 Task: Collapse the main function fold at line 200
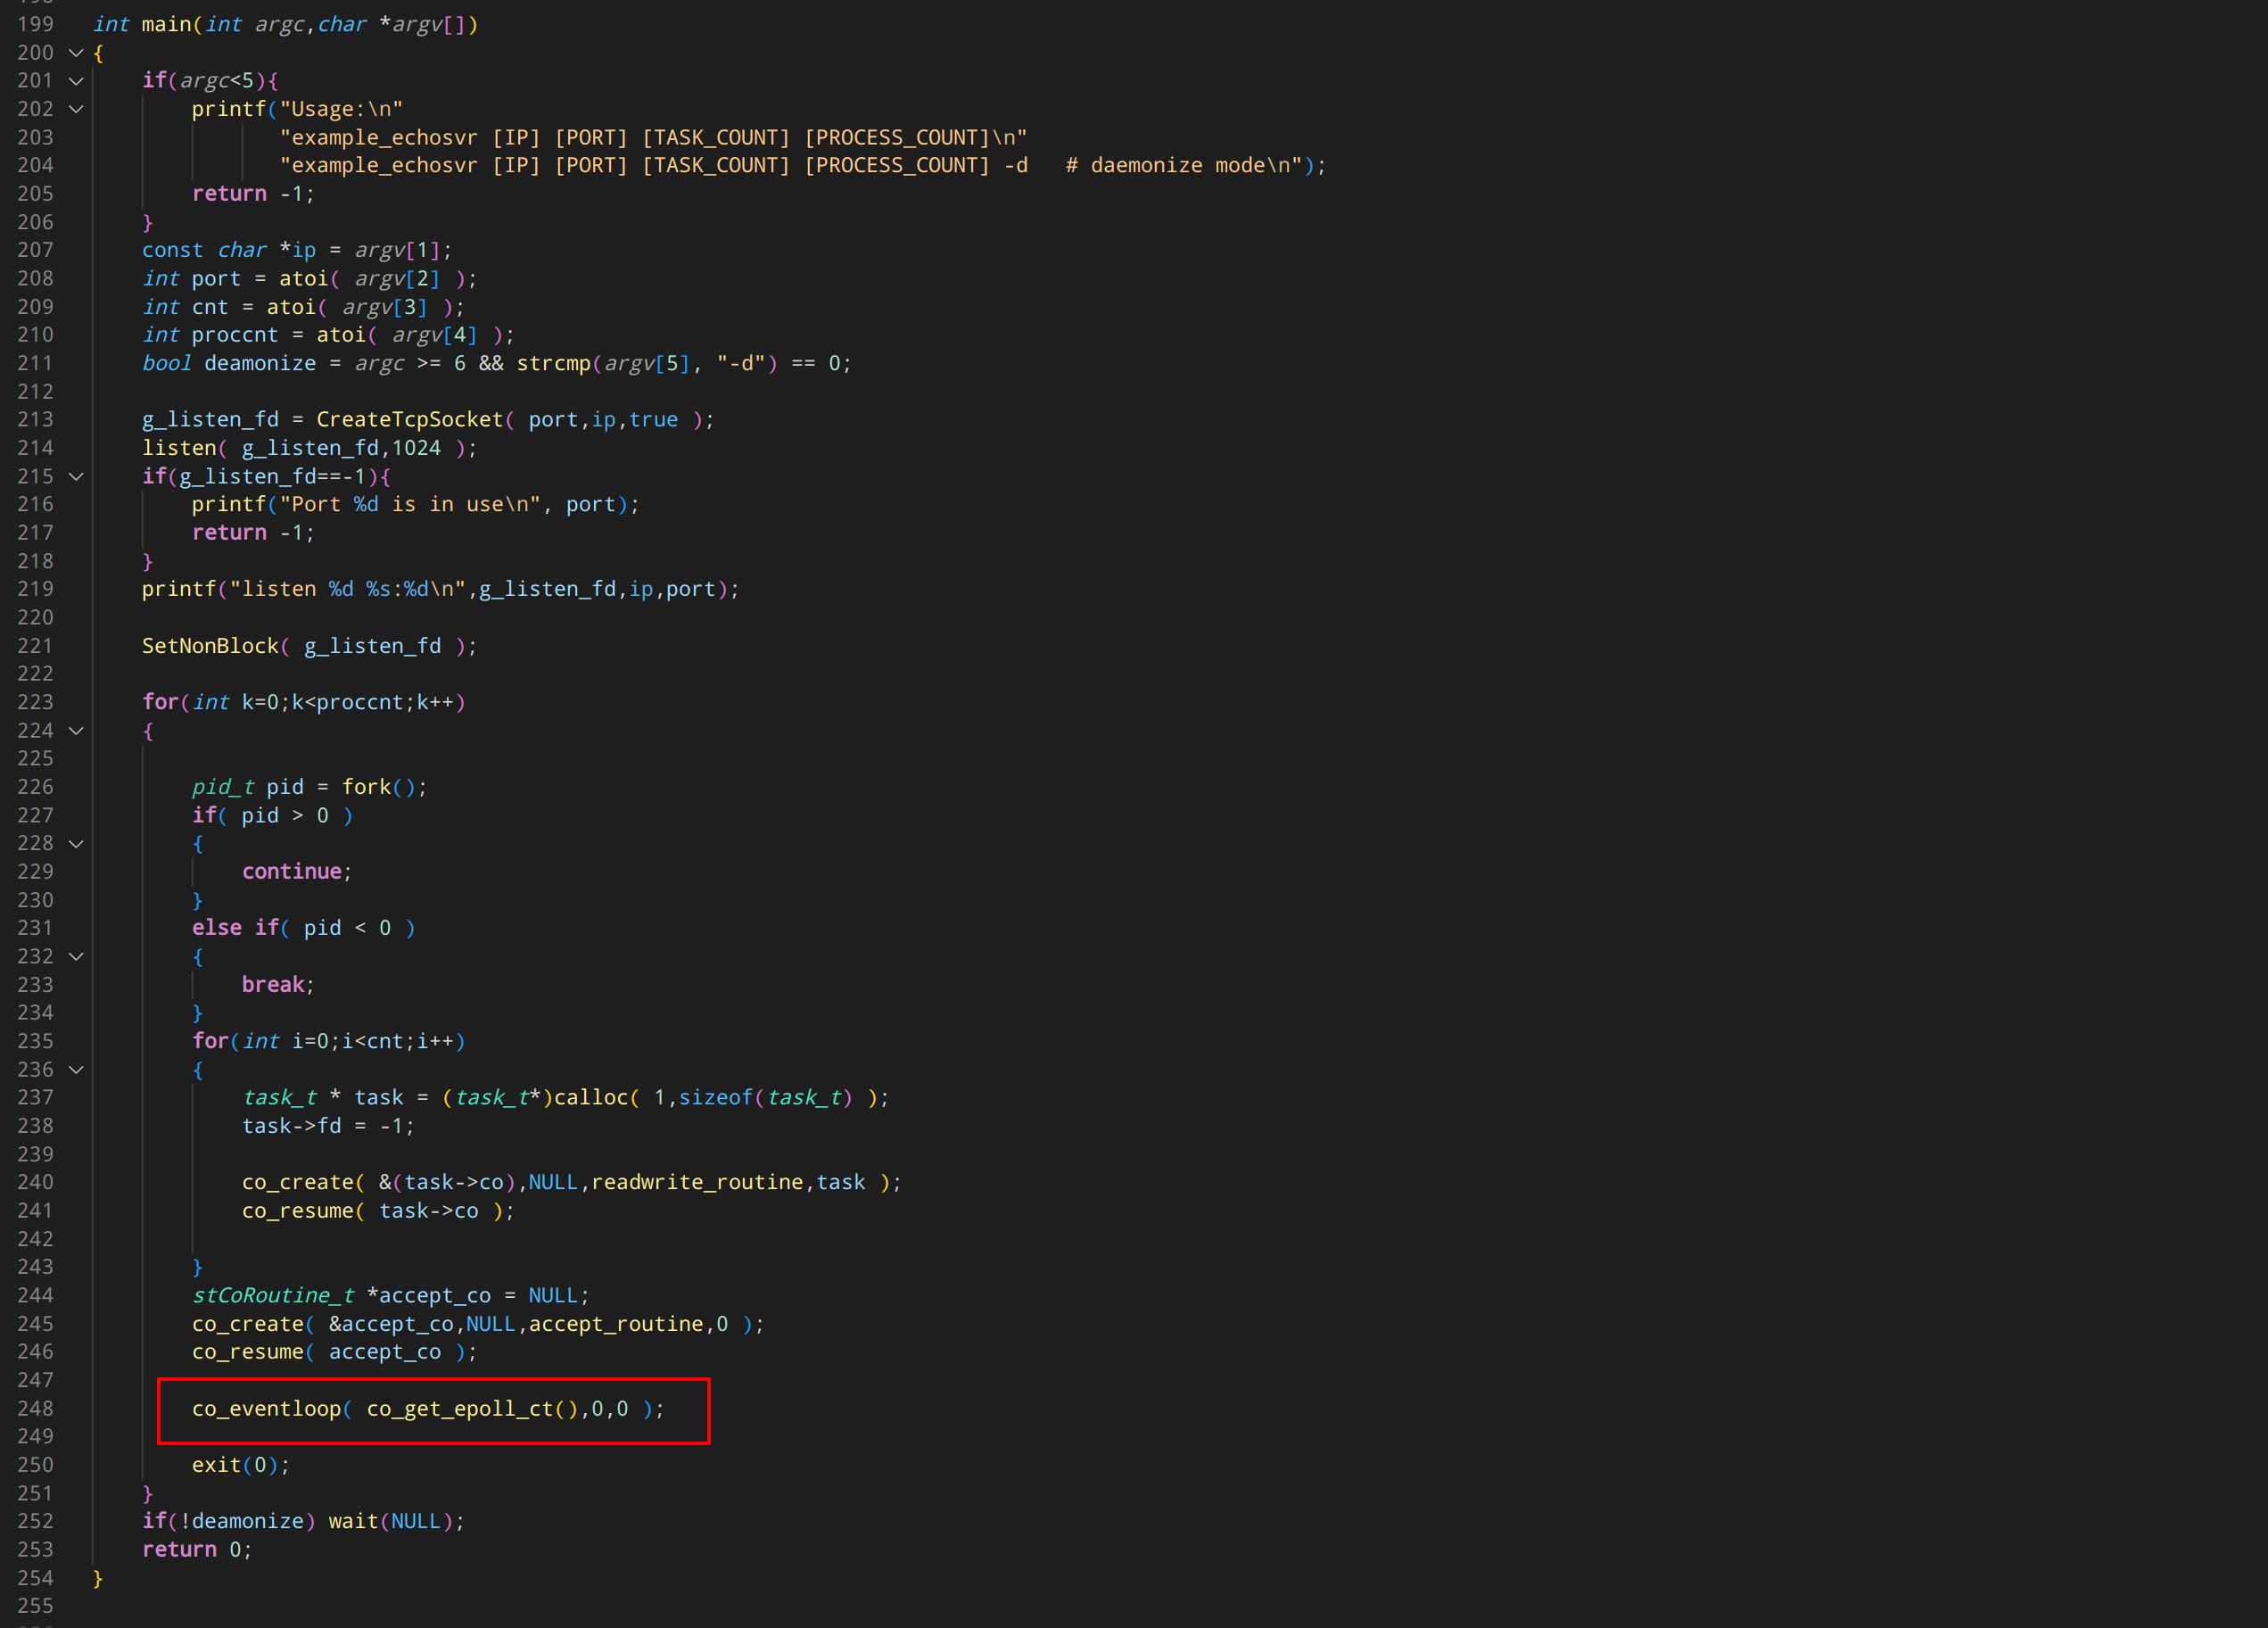click(76, 52)
